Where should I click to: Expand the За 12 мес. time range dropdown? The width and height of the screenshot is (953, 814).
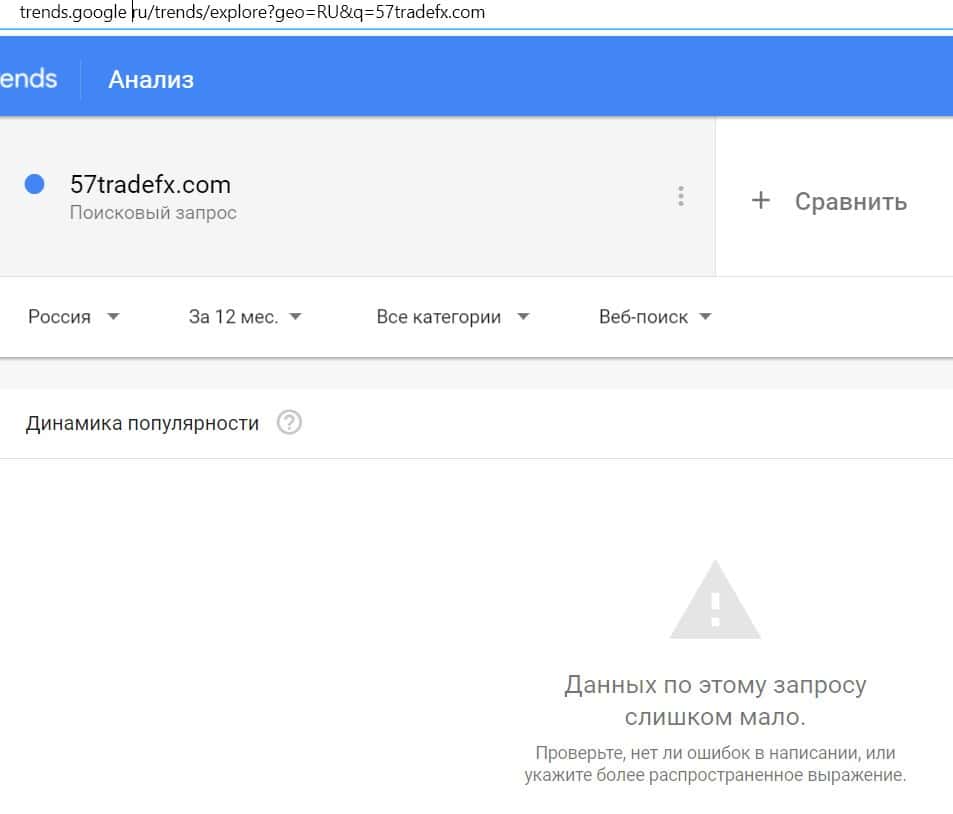(245, 317)
